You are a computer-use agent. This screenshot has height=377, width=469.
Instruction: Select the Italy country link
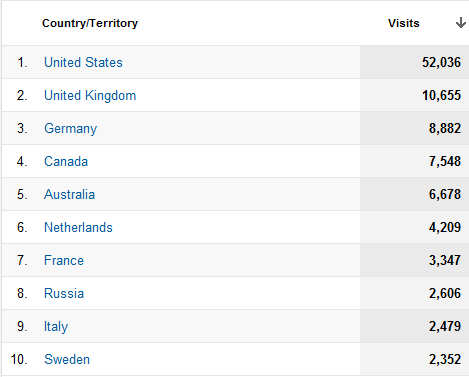click(56, 327)
